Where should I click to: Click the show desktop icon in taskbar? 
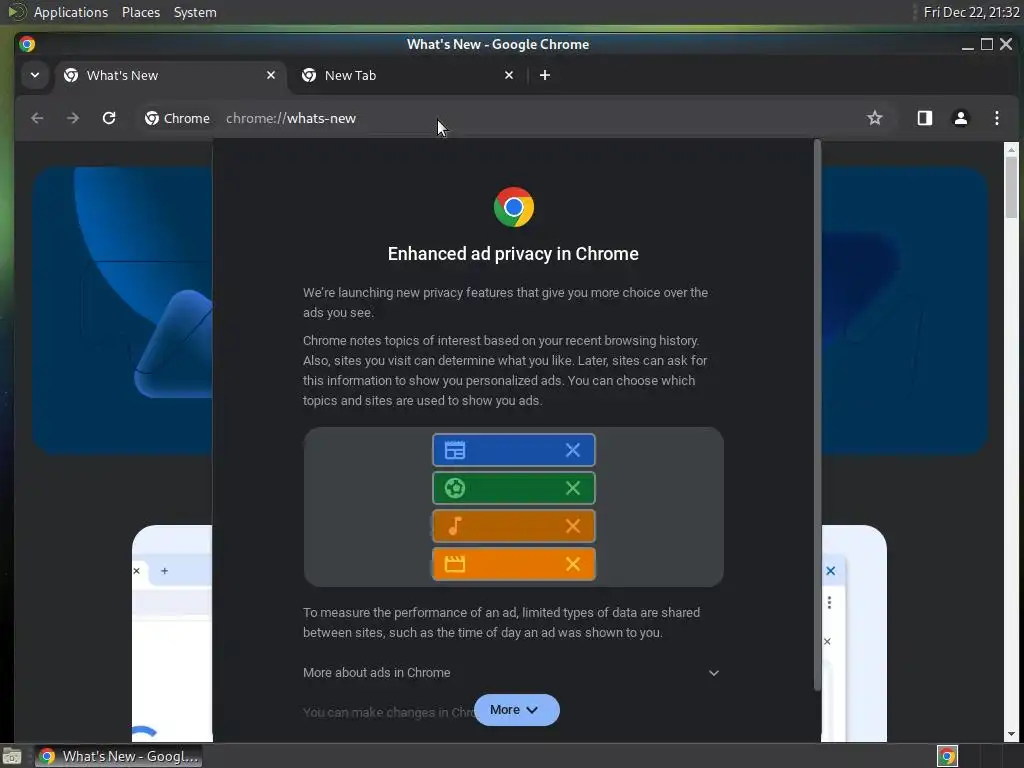click(12, 756)
